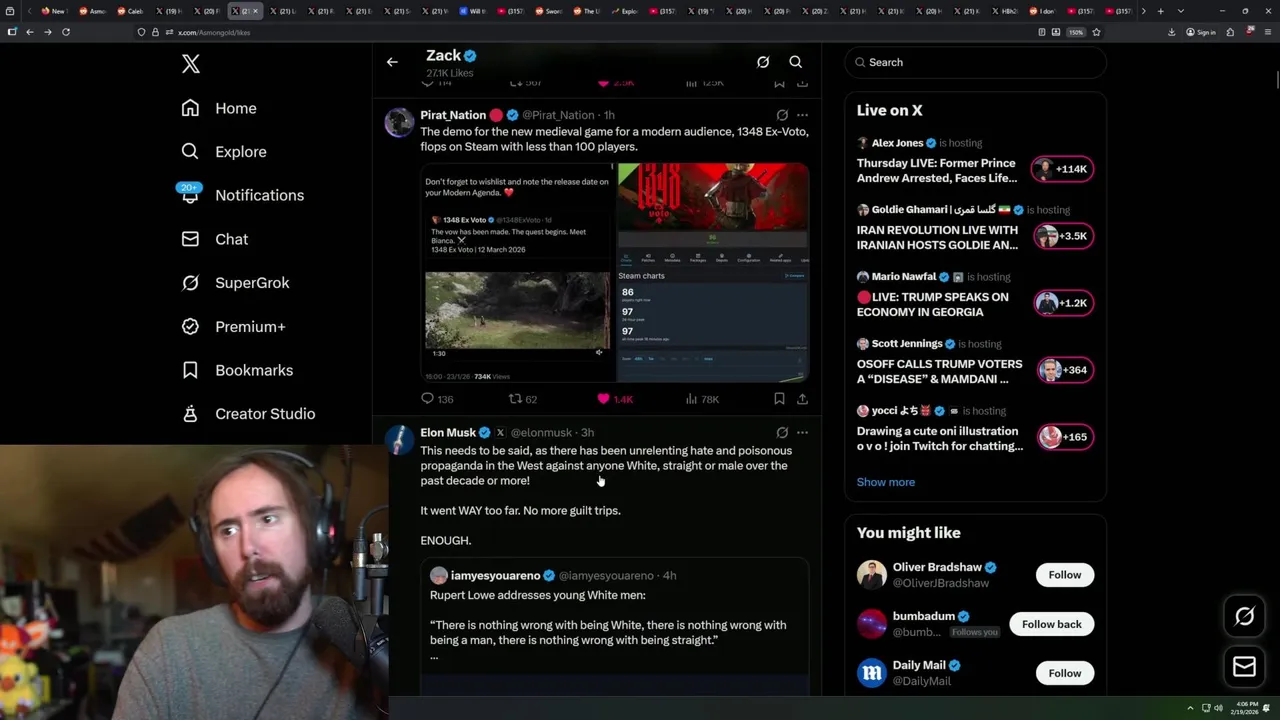Click the page scrollbar thumb at right edge
Screen dimensions: 1280x720
click(x=1276, y=80)
